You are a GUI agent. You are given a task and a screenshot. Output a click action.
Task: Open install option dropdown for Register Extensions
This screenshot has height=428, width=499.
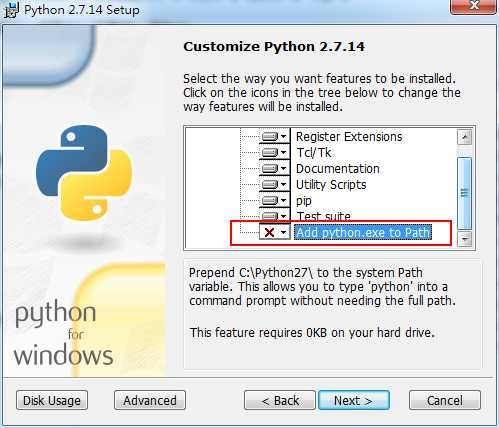(275, 136)
